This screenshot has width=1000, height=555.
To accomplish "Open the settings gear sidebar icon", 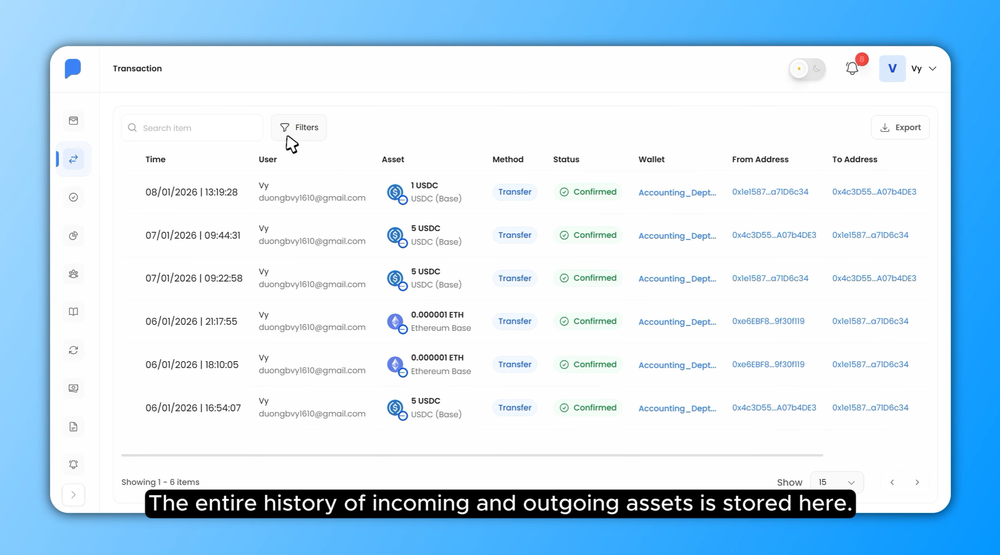I will coord(73,464).
